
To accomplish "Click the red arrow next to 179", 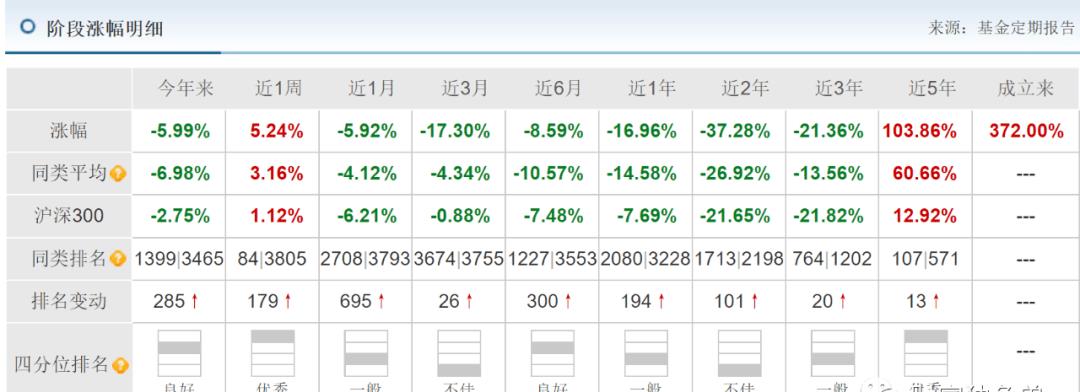I will (287, 301).
